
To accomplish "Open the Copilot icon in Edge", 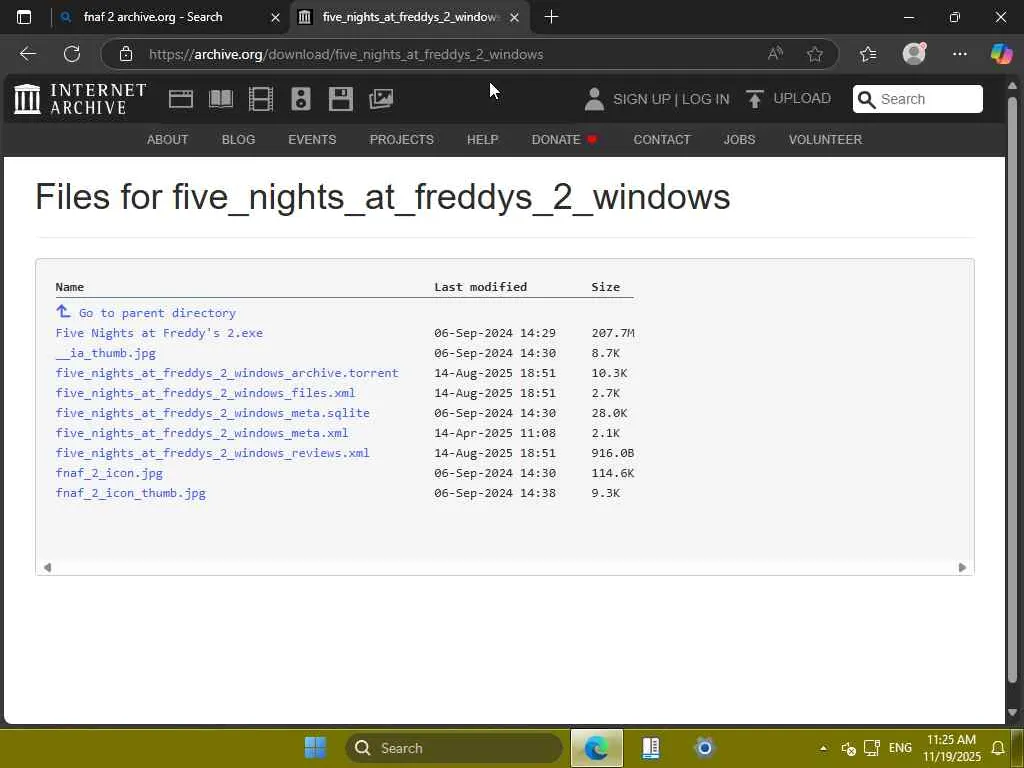I will point(1001,54).
